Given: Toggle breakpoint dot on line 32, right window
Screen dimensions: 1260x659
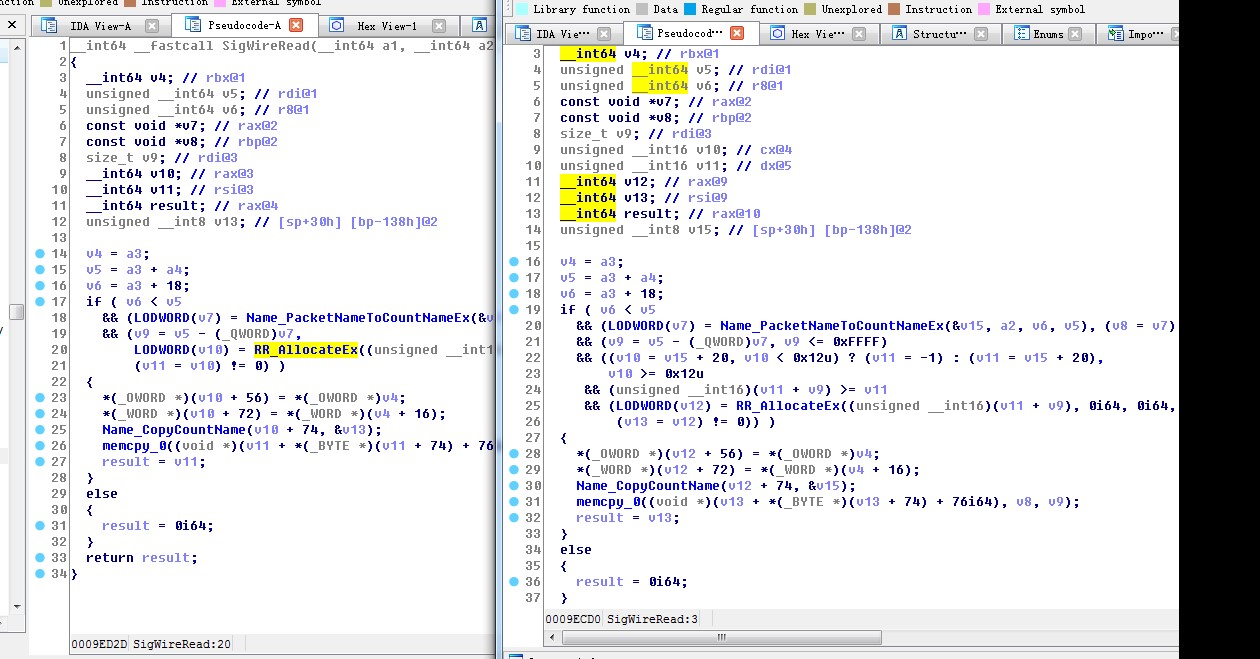Looking at the screenshot, I should 514,518.
